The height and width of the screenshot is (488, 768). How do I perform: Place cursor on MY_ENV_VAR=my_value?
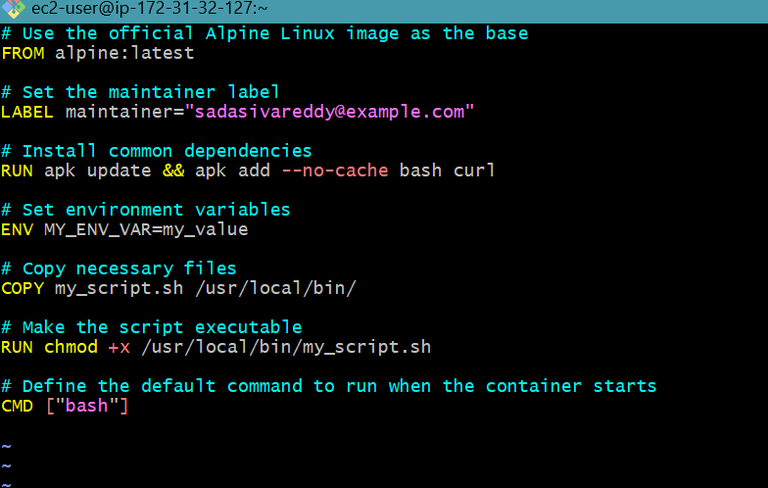pyautogui.click(x=146, y=230)
